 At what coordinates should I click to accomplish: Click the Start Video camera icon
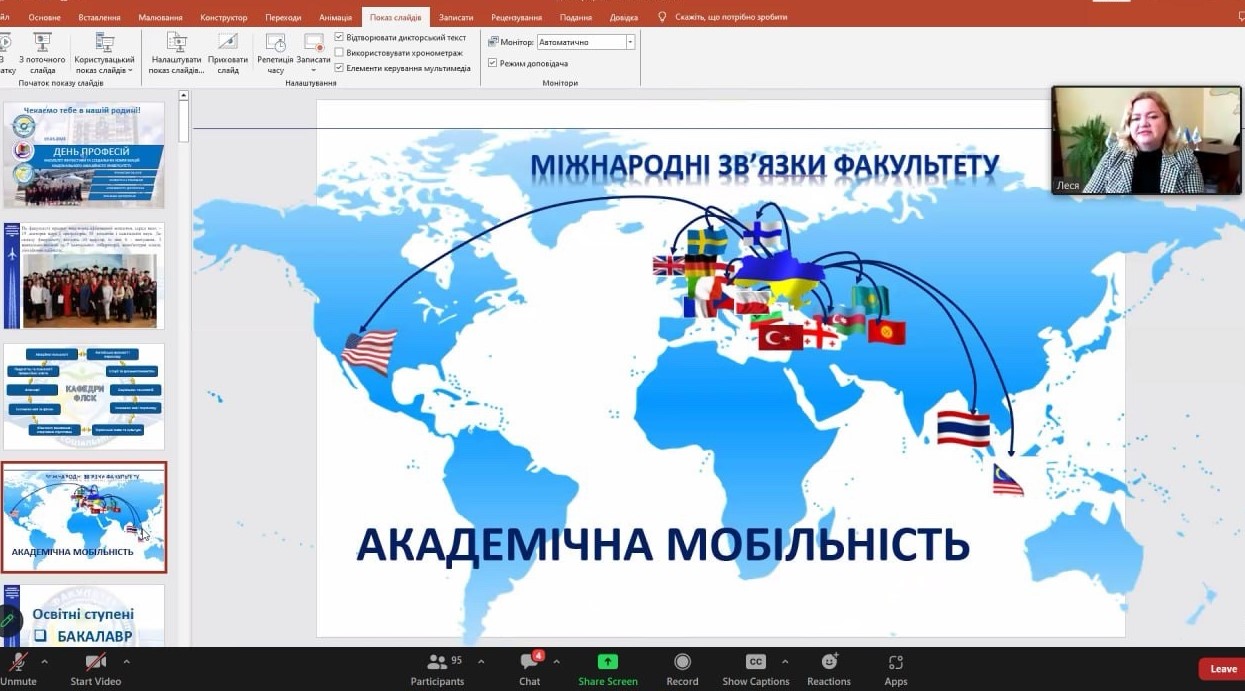click(96, 662)
